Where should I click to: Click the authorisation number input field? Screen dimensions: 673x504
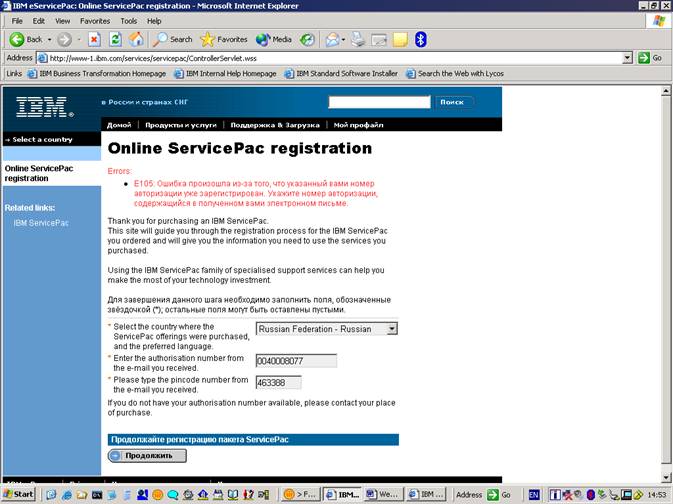click(x=296, y=361)
